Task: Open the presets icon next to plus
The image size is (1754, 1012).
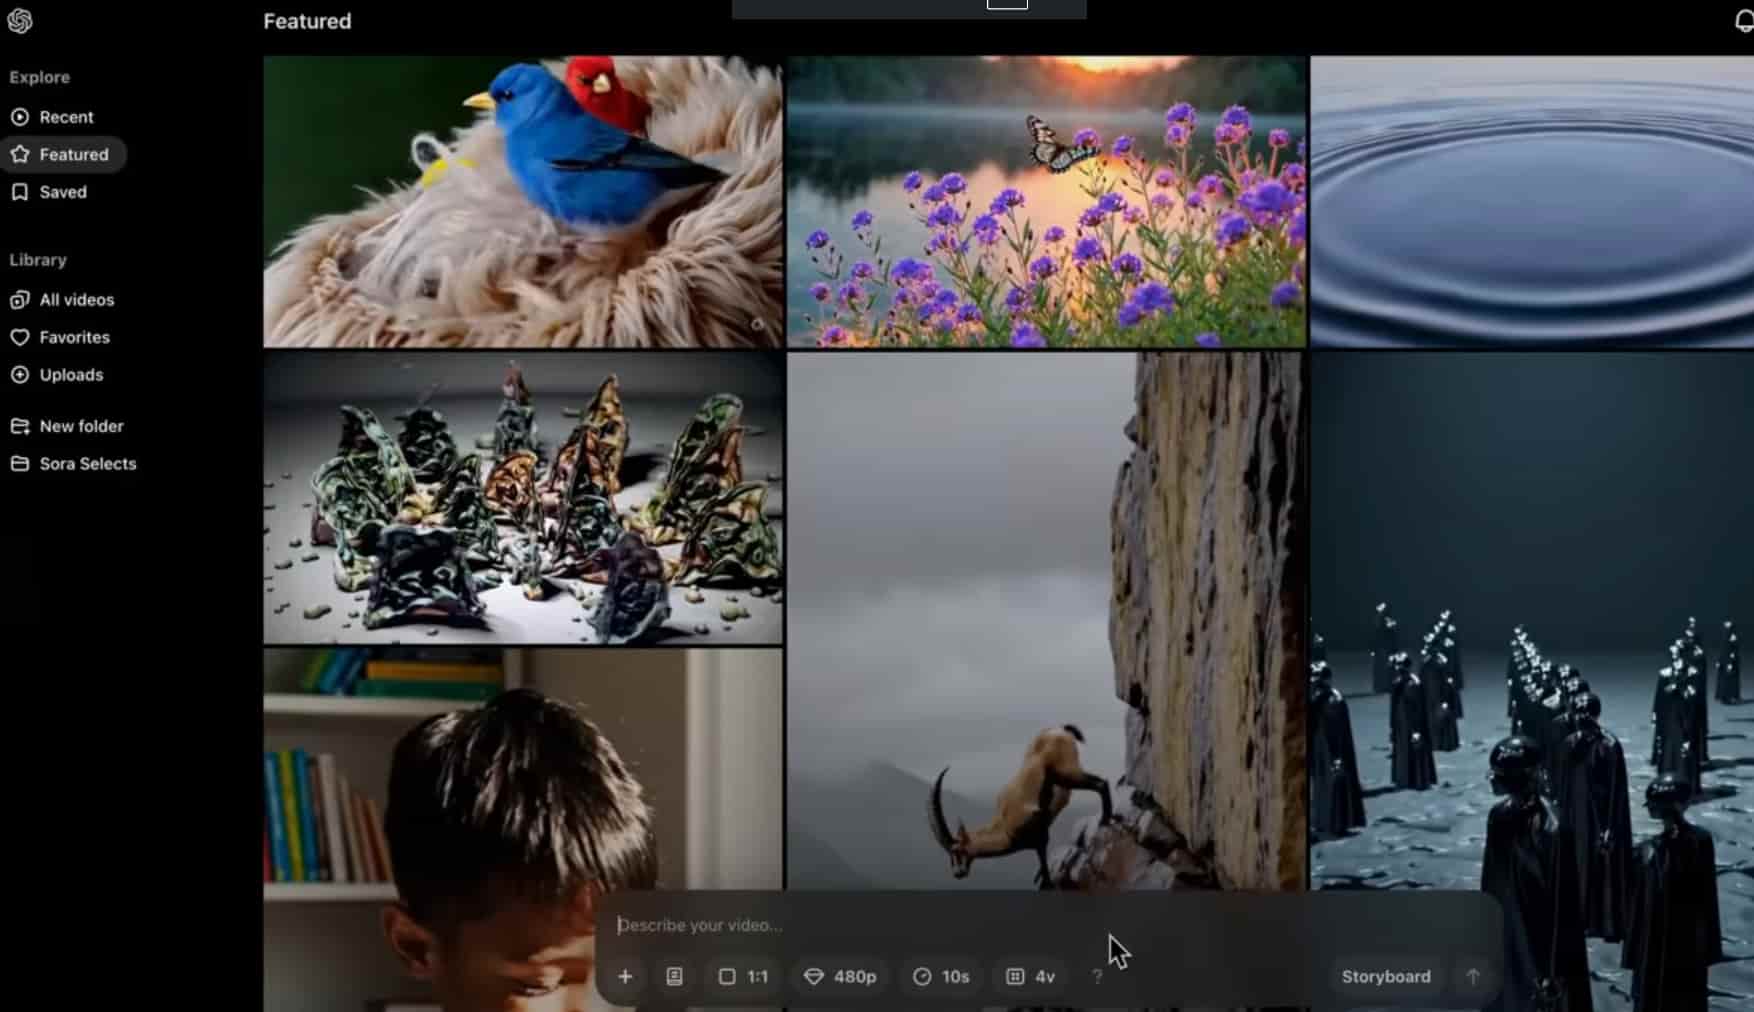Action: click(x=675, y=977)
